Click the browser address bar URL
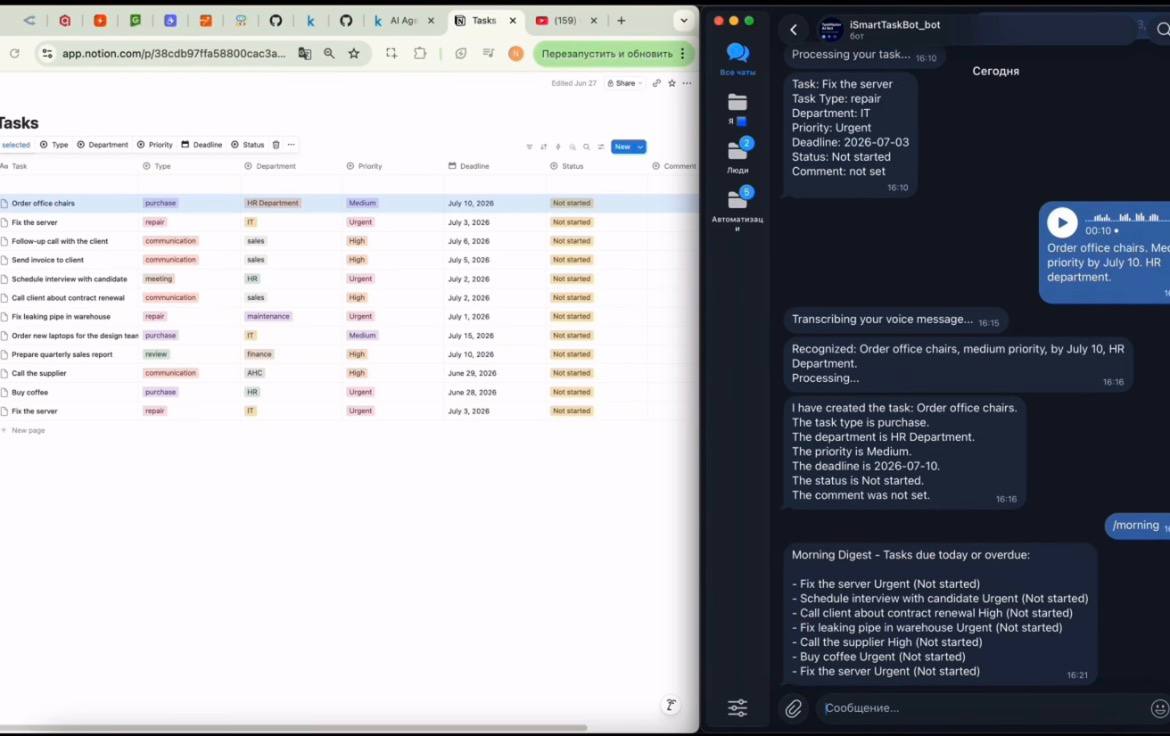 click(173, 53)
